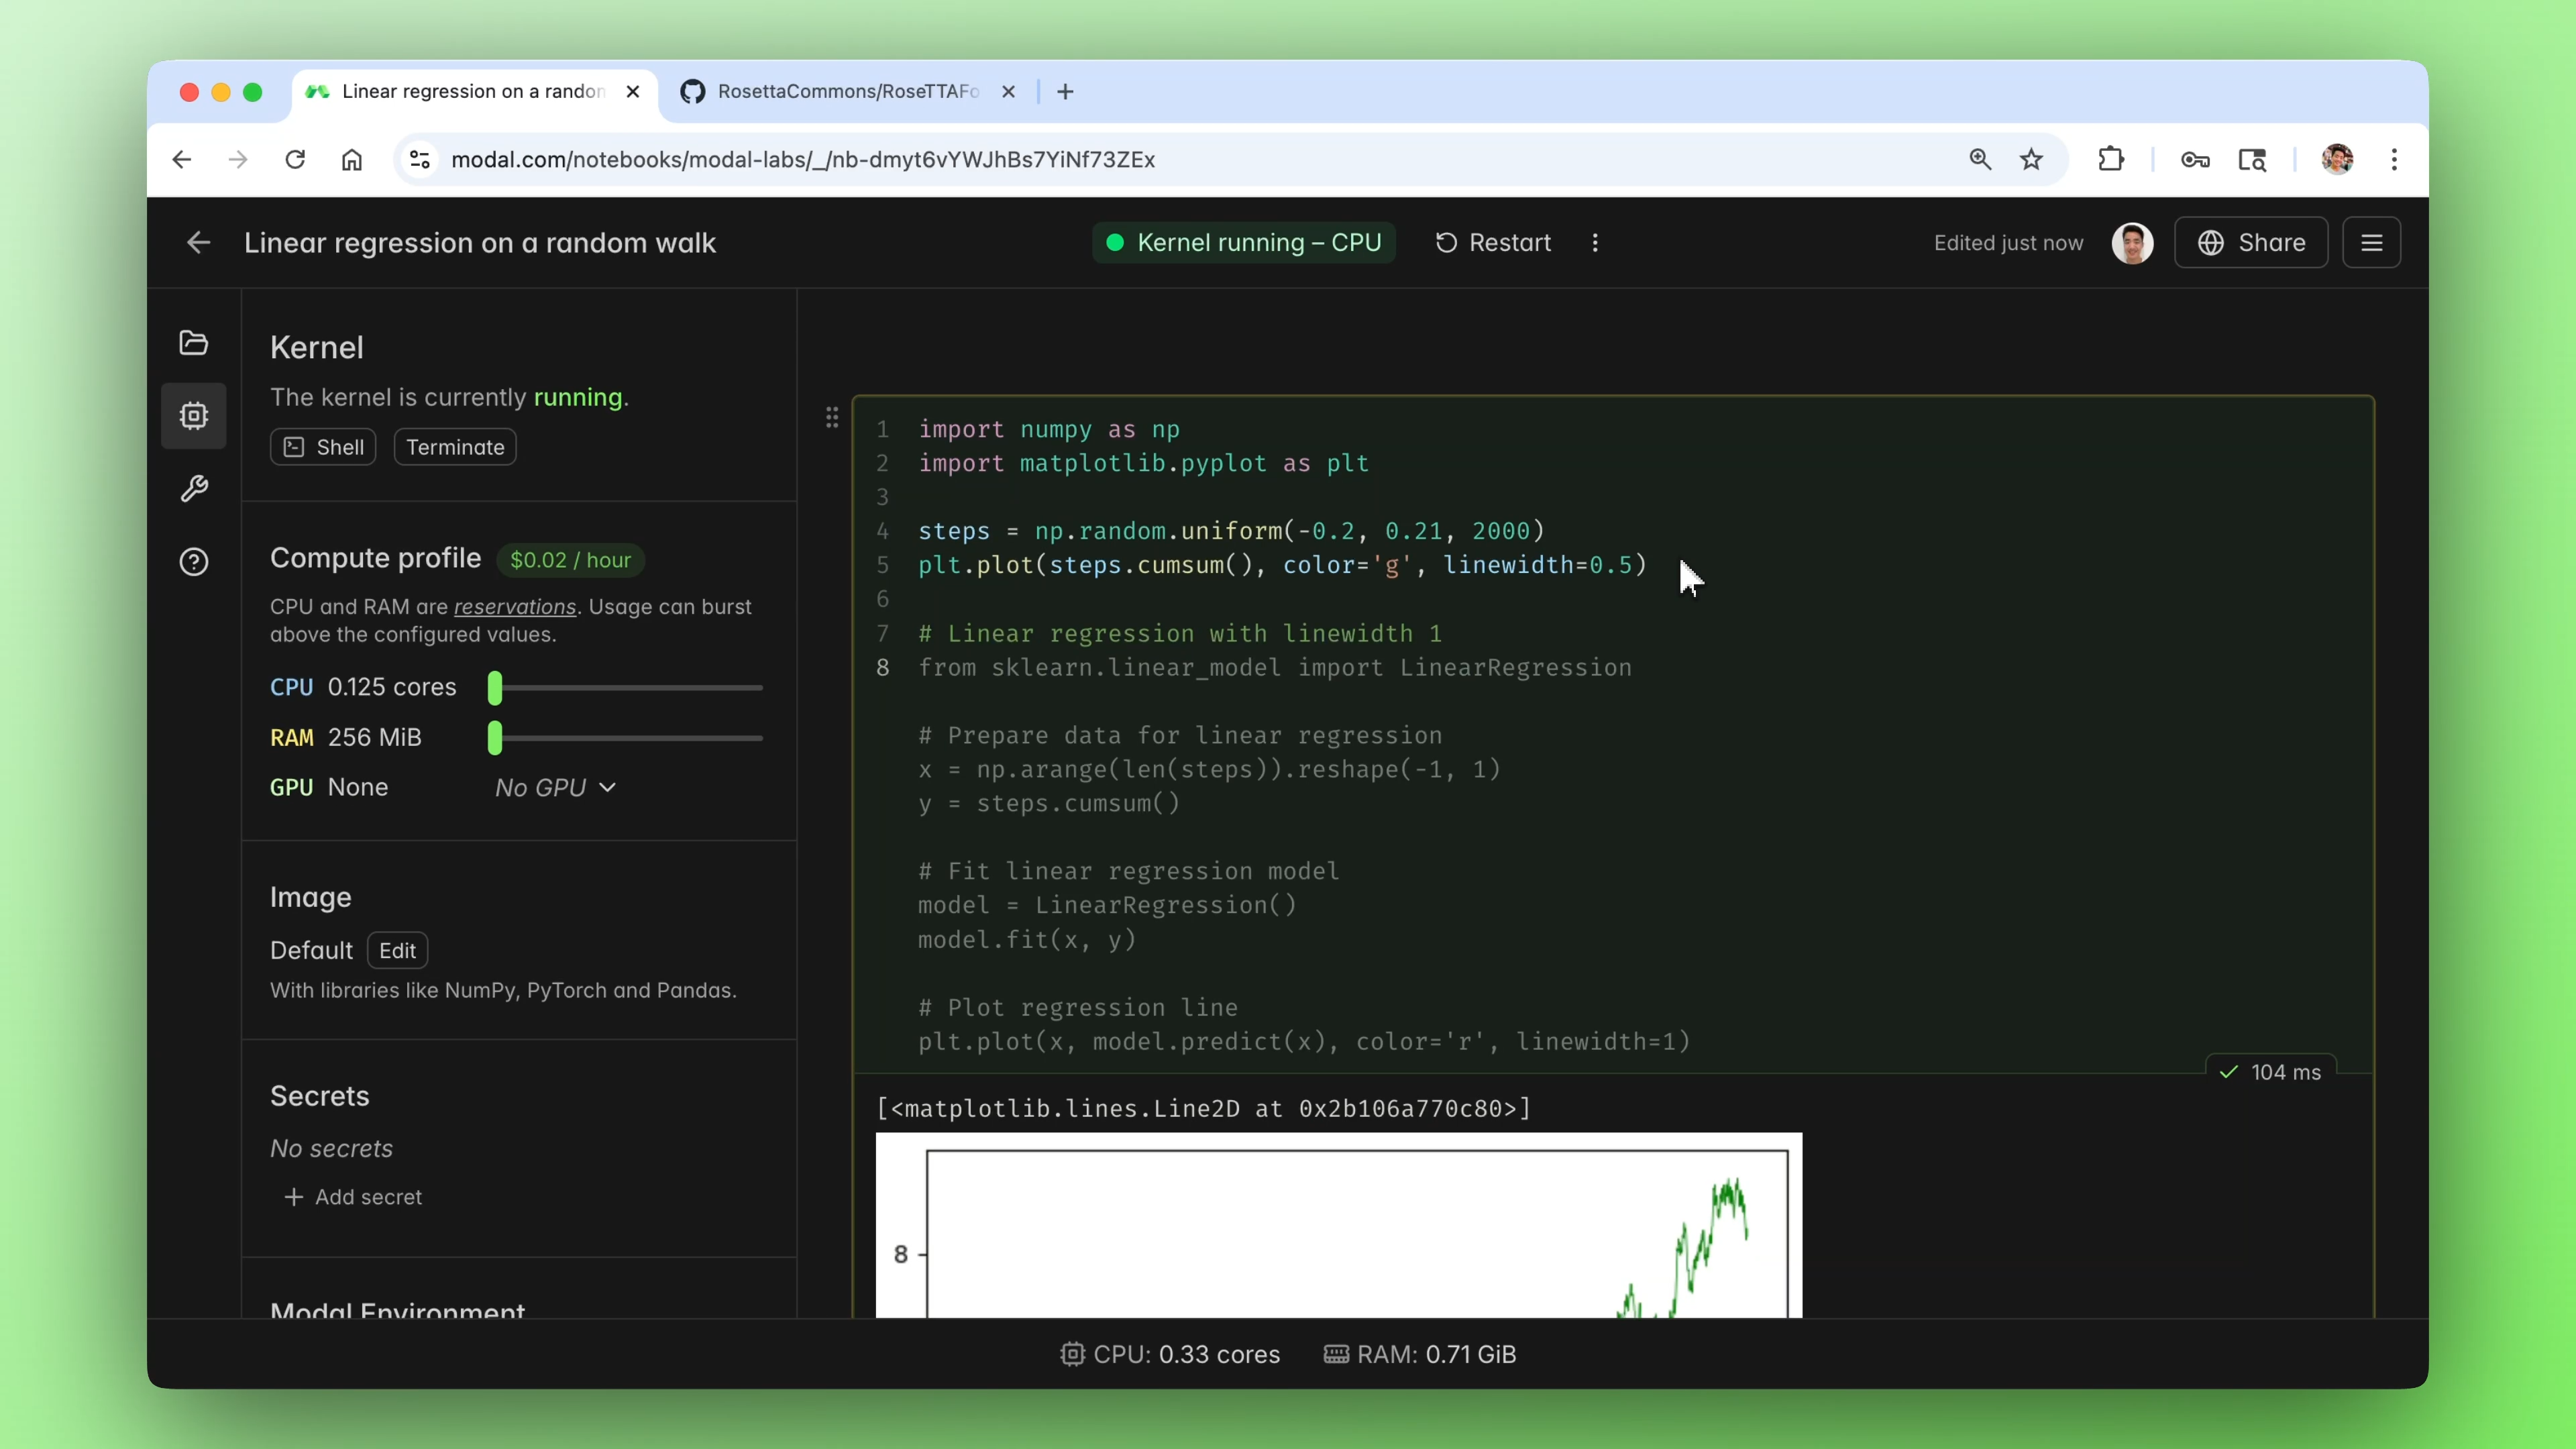Follow the reservations link
Screen dimensions: 2576x1449
[x=514, y=607]
